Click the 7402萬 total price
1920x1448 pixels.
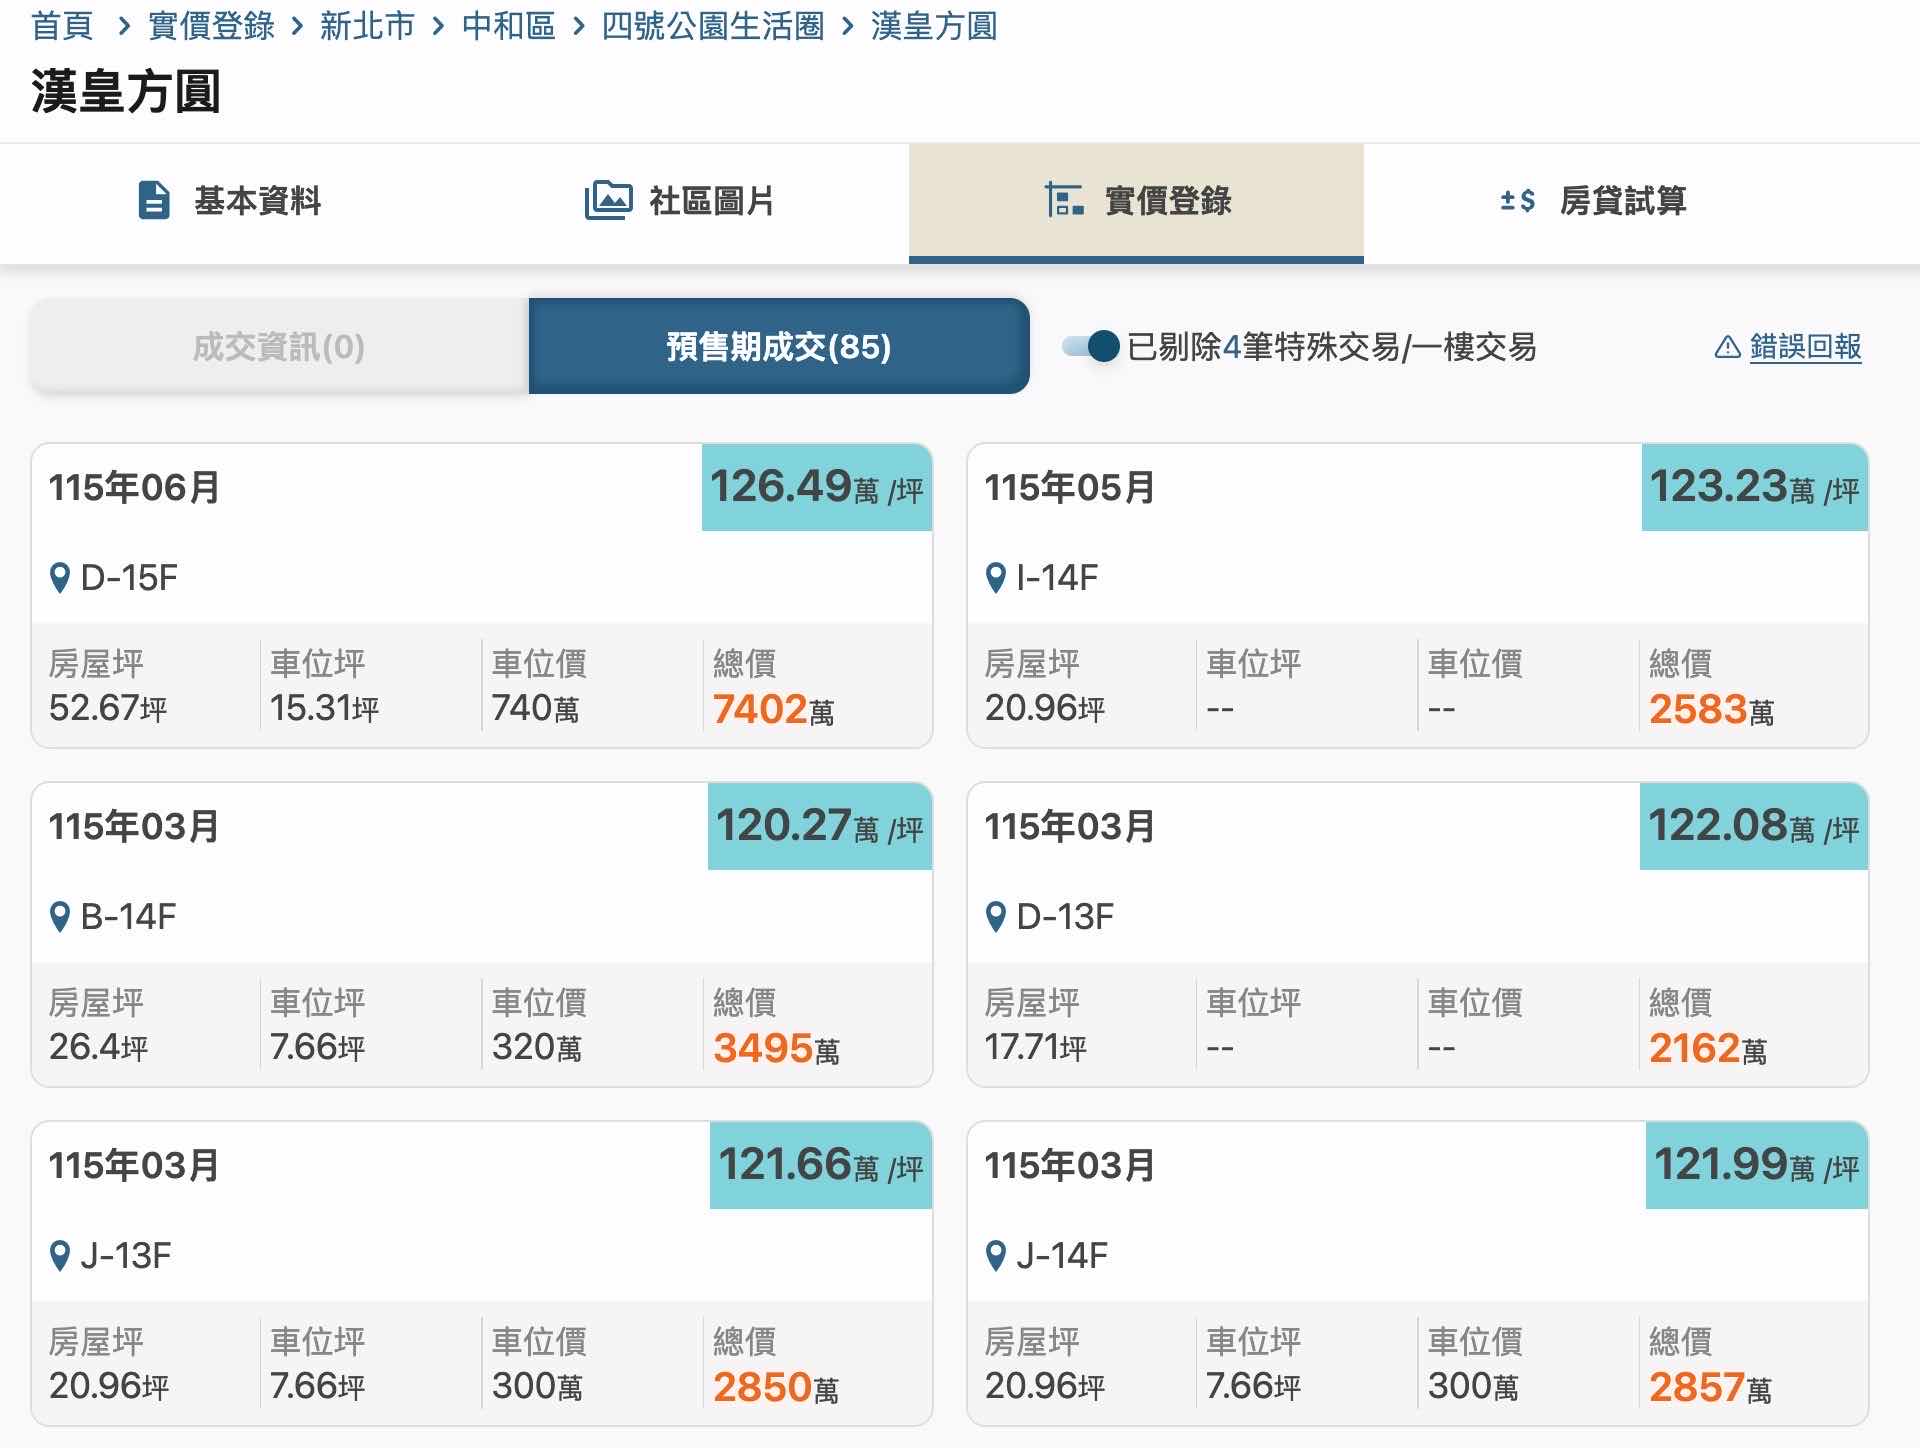pos(773,710)
